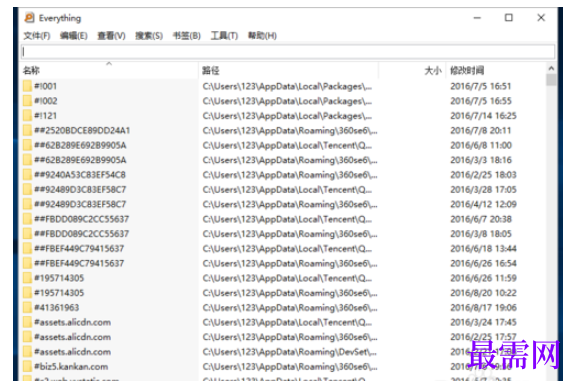Click folder icon of #41361963
Image resolution: width=579 pixels, height=386 pixels.
[27, 308]
